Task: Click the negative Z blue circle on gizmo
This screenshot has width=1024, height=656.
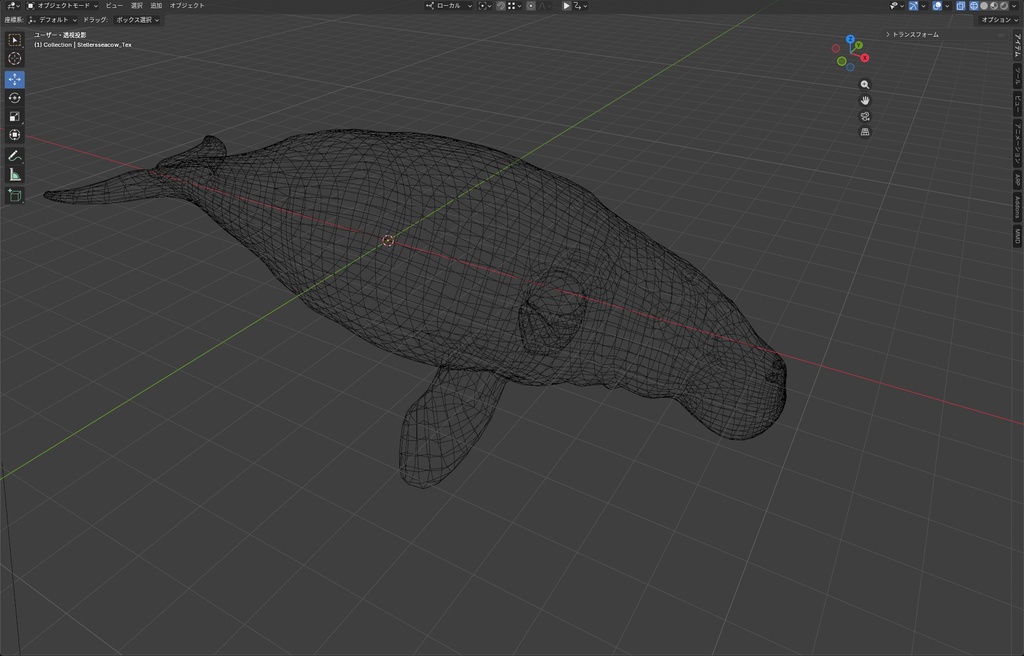Action: point(850,67)
